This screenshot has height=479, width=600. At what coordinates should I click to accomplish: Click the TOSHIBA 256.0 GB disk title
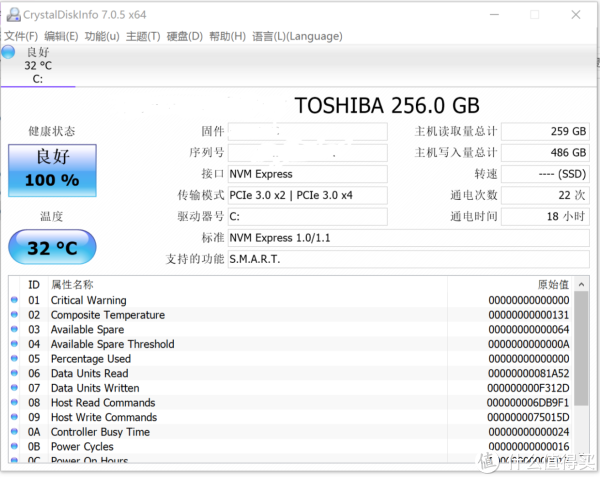387,106
